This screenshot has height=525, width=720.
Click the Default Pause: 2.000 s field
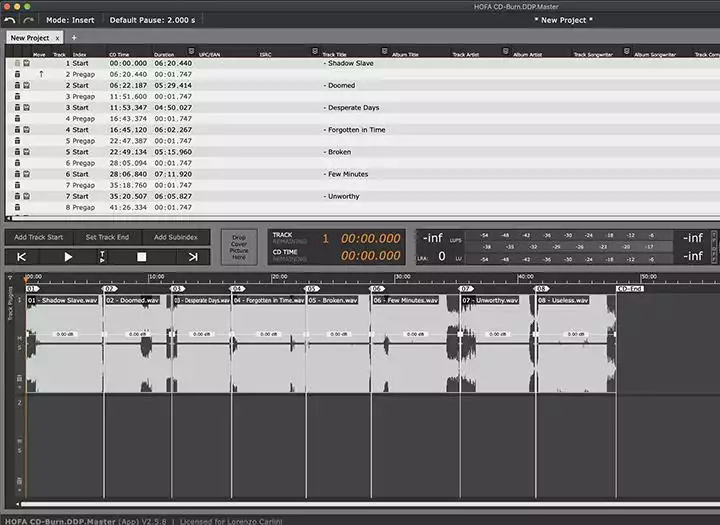point(152,20)
